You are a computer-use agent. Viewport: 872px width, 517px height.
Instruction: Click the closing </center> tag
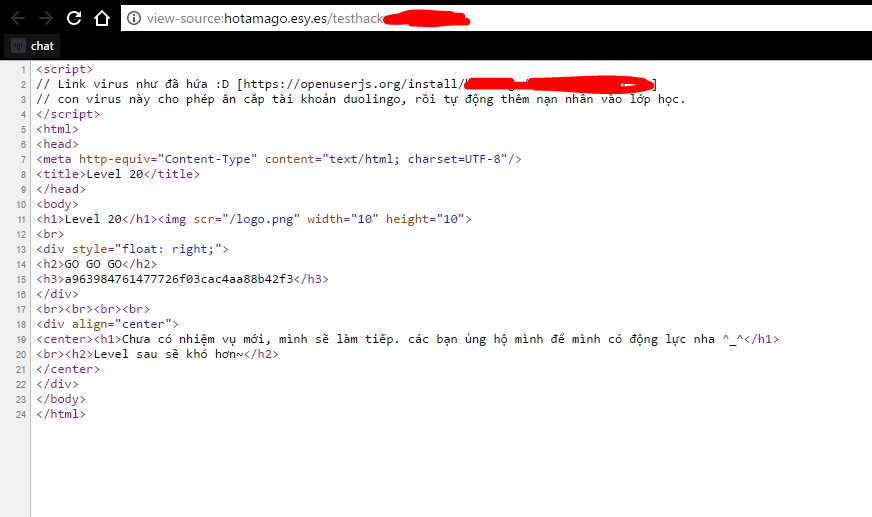[x=68, y=370]
